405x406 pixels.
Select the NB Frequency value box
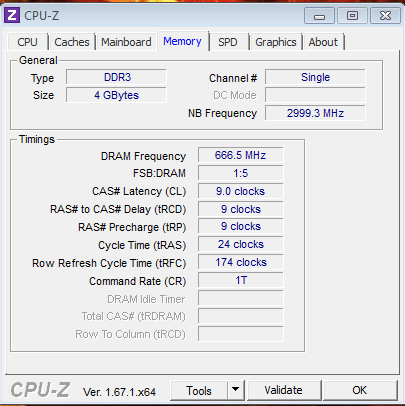[x=315, y=113]
